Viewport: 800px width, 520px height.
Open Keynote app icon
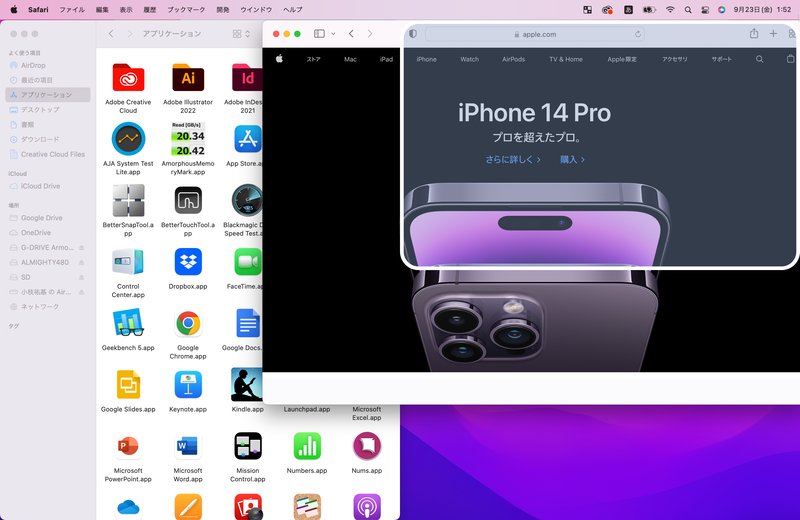(x=188, y=384)
